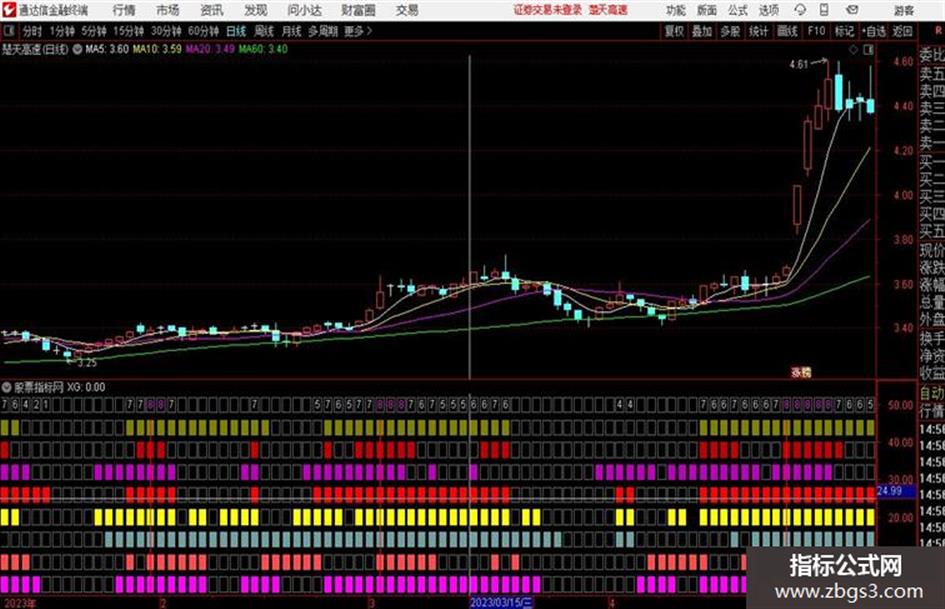945x609 pixels.
Task: Open the 发现 menu
Action: tap(256, 10)
